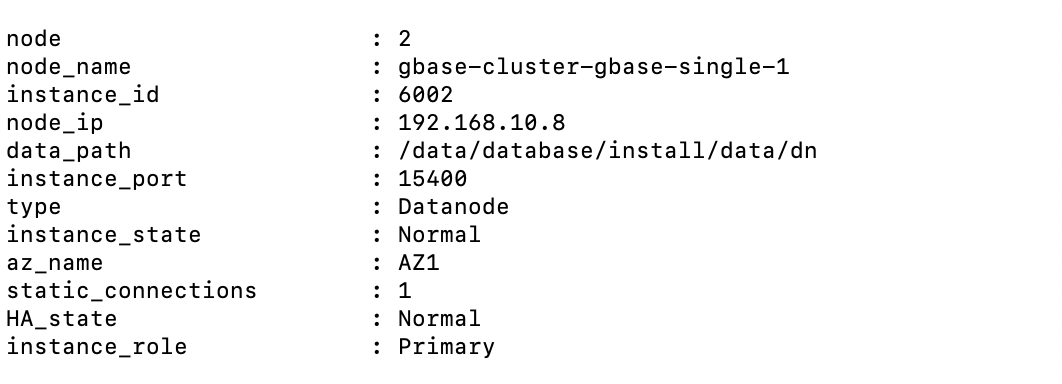Click the instance_role value Primary
1062x384 pixels.
pos(446,347)
